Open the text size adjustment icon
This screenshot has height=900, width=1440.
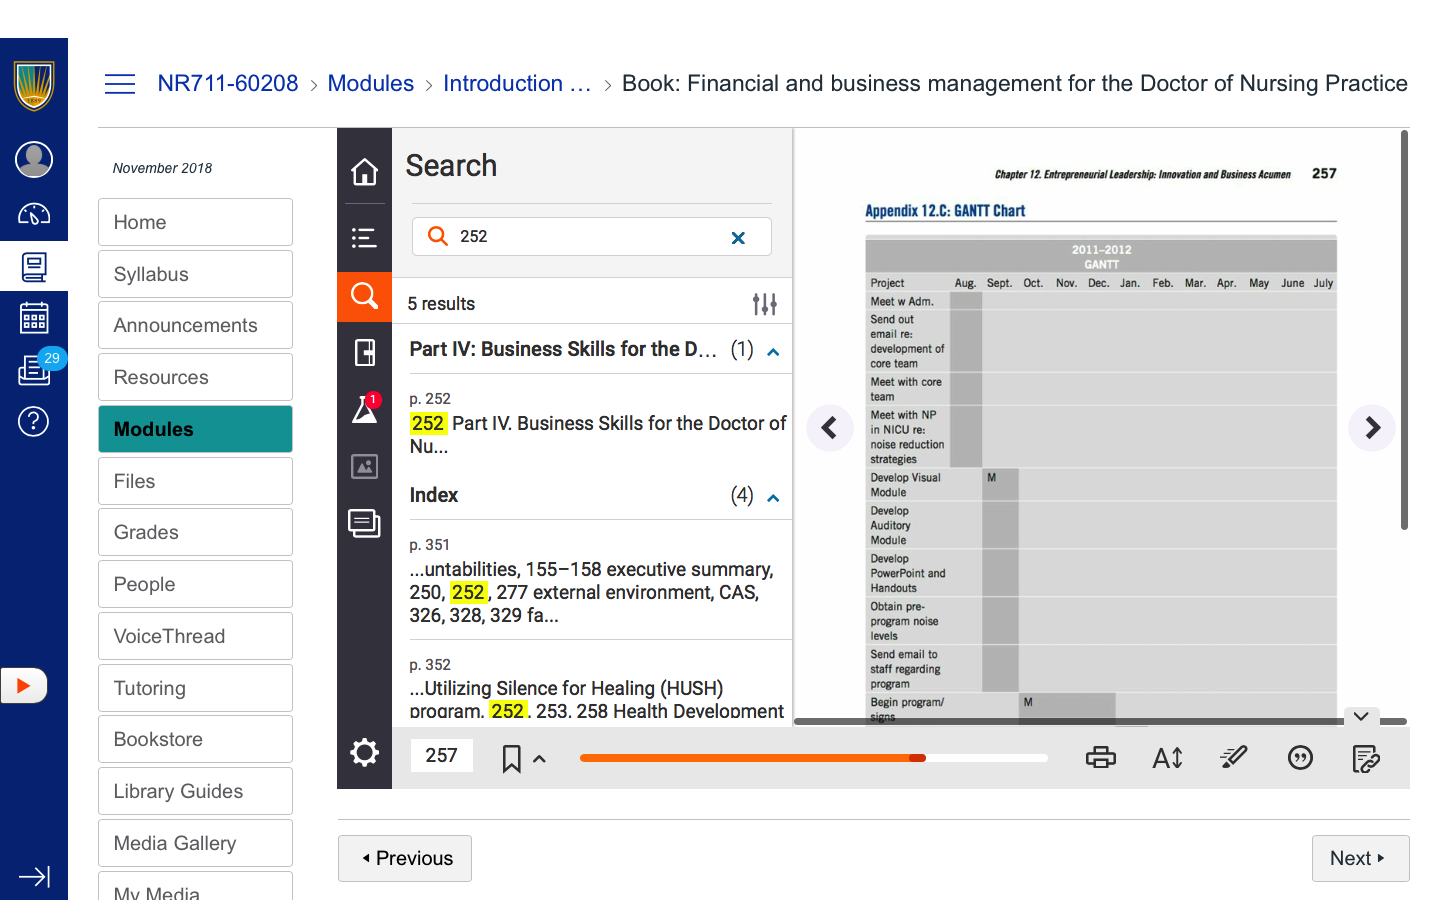tap(1167, 758)
